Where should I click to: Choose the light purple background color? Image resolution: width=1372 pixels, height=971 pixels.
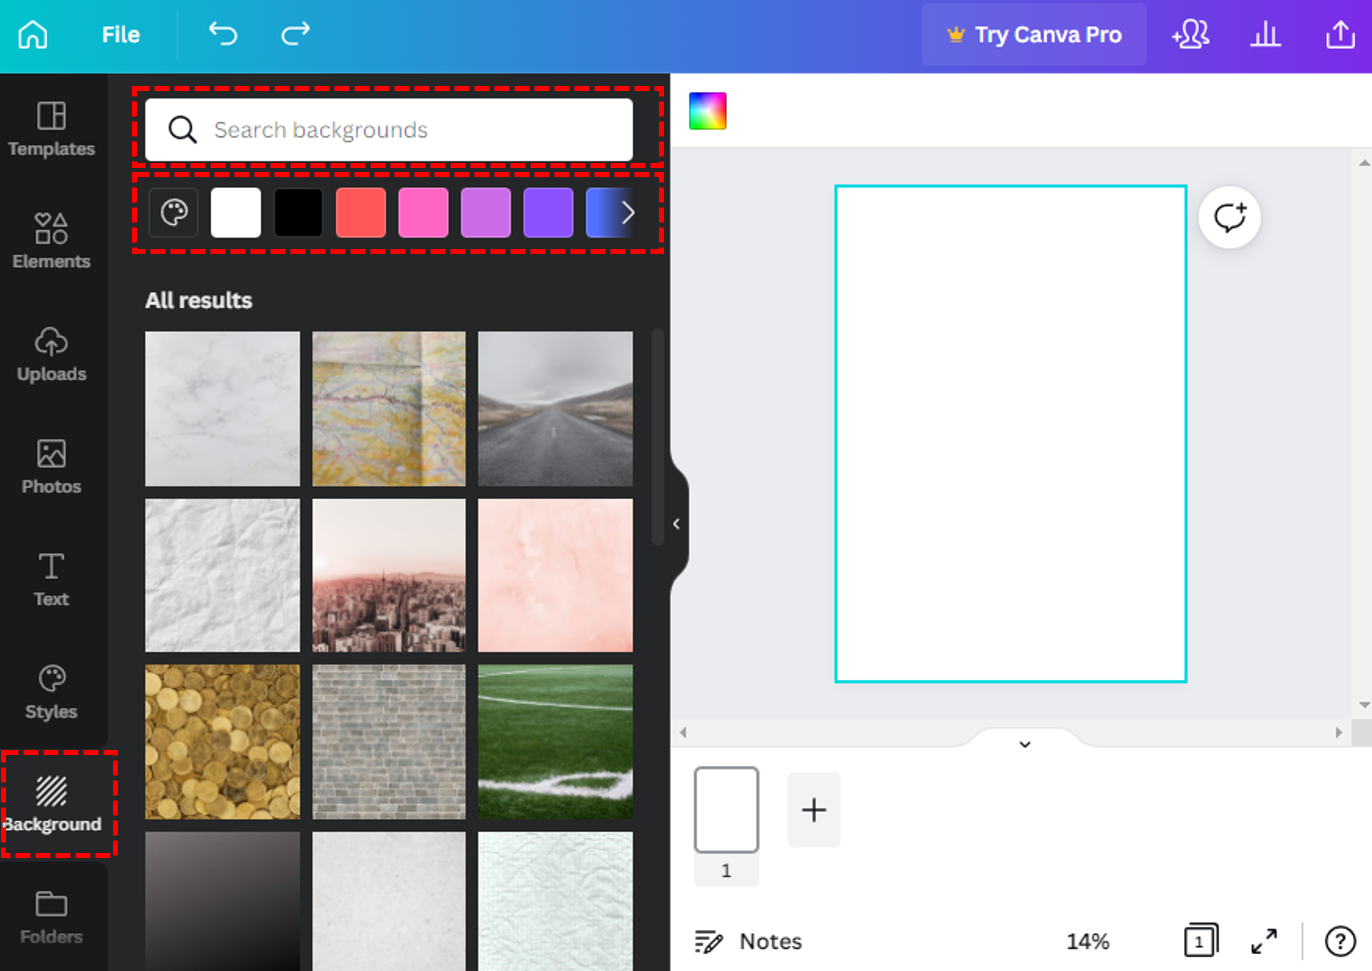[486, 213]
